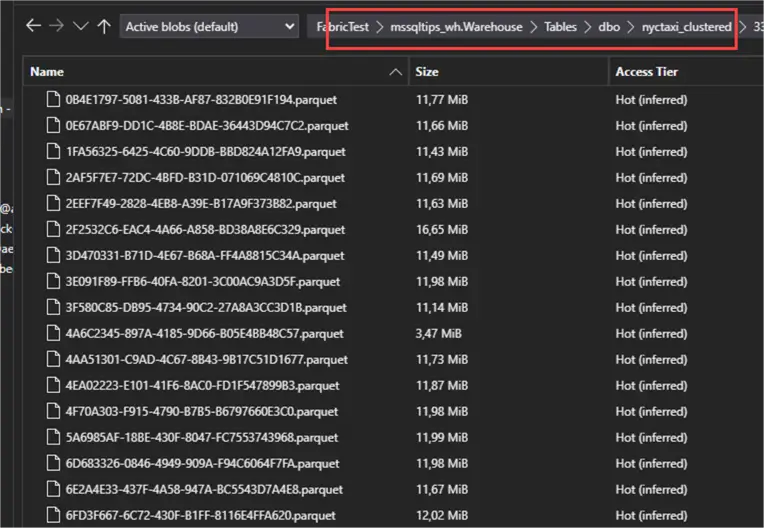Click the 3,47 MiB size value

tap(438, 334)
